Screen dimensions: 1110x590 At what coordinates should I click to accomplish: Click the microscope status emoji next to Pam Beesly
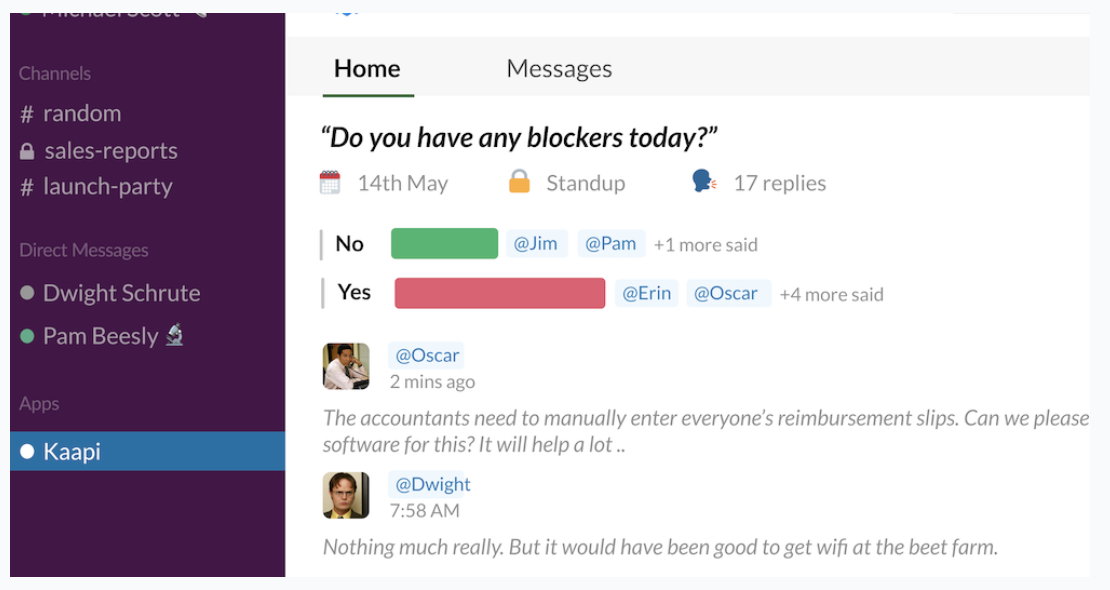pos(174,335)
